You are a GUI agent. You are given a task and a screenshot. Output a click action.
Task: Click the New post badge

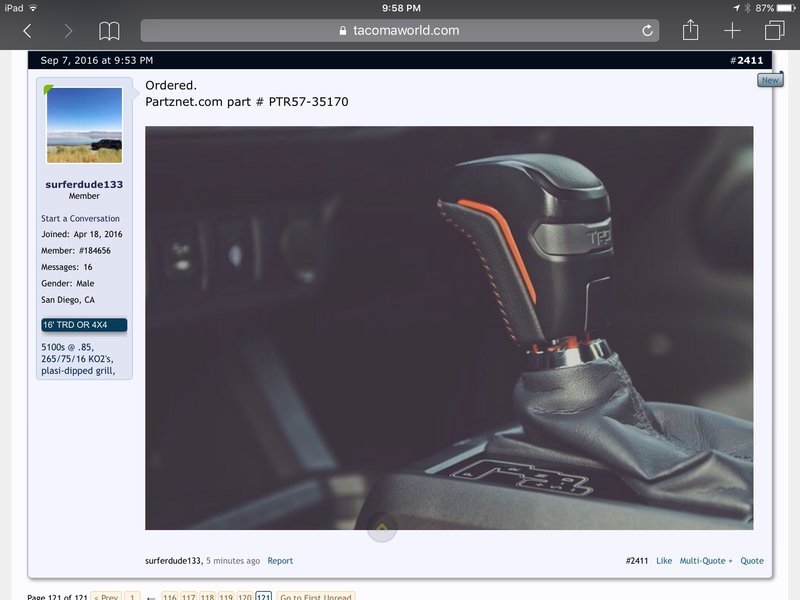click(x=770, y=80)
